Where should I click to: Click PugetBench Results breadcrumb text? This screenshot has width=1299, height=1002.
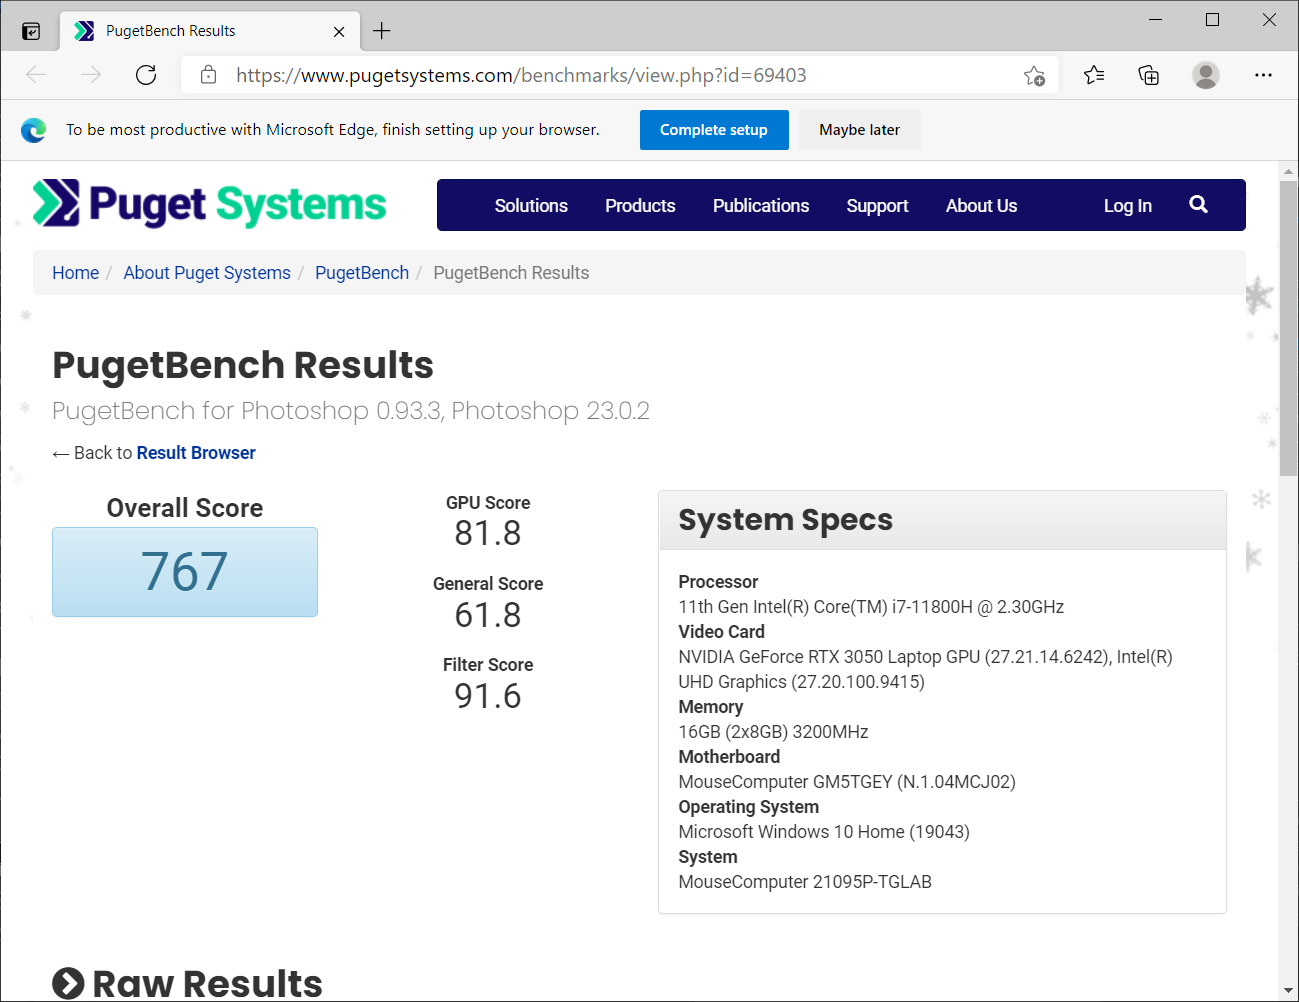(x=511, y=273)
